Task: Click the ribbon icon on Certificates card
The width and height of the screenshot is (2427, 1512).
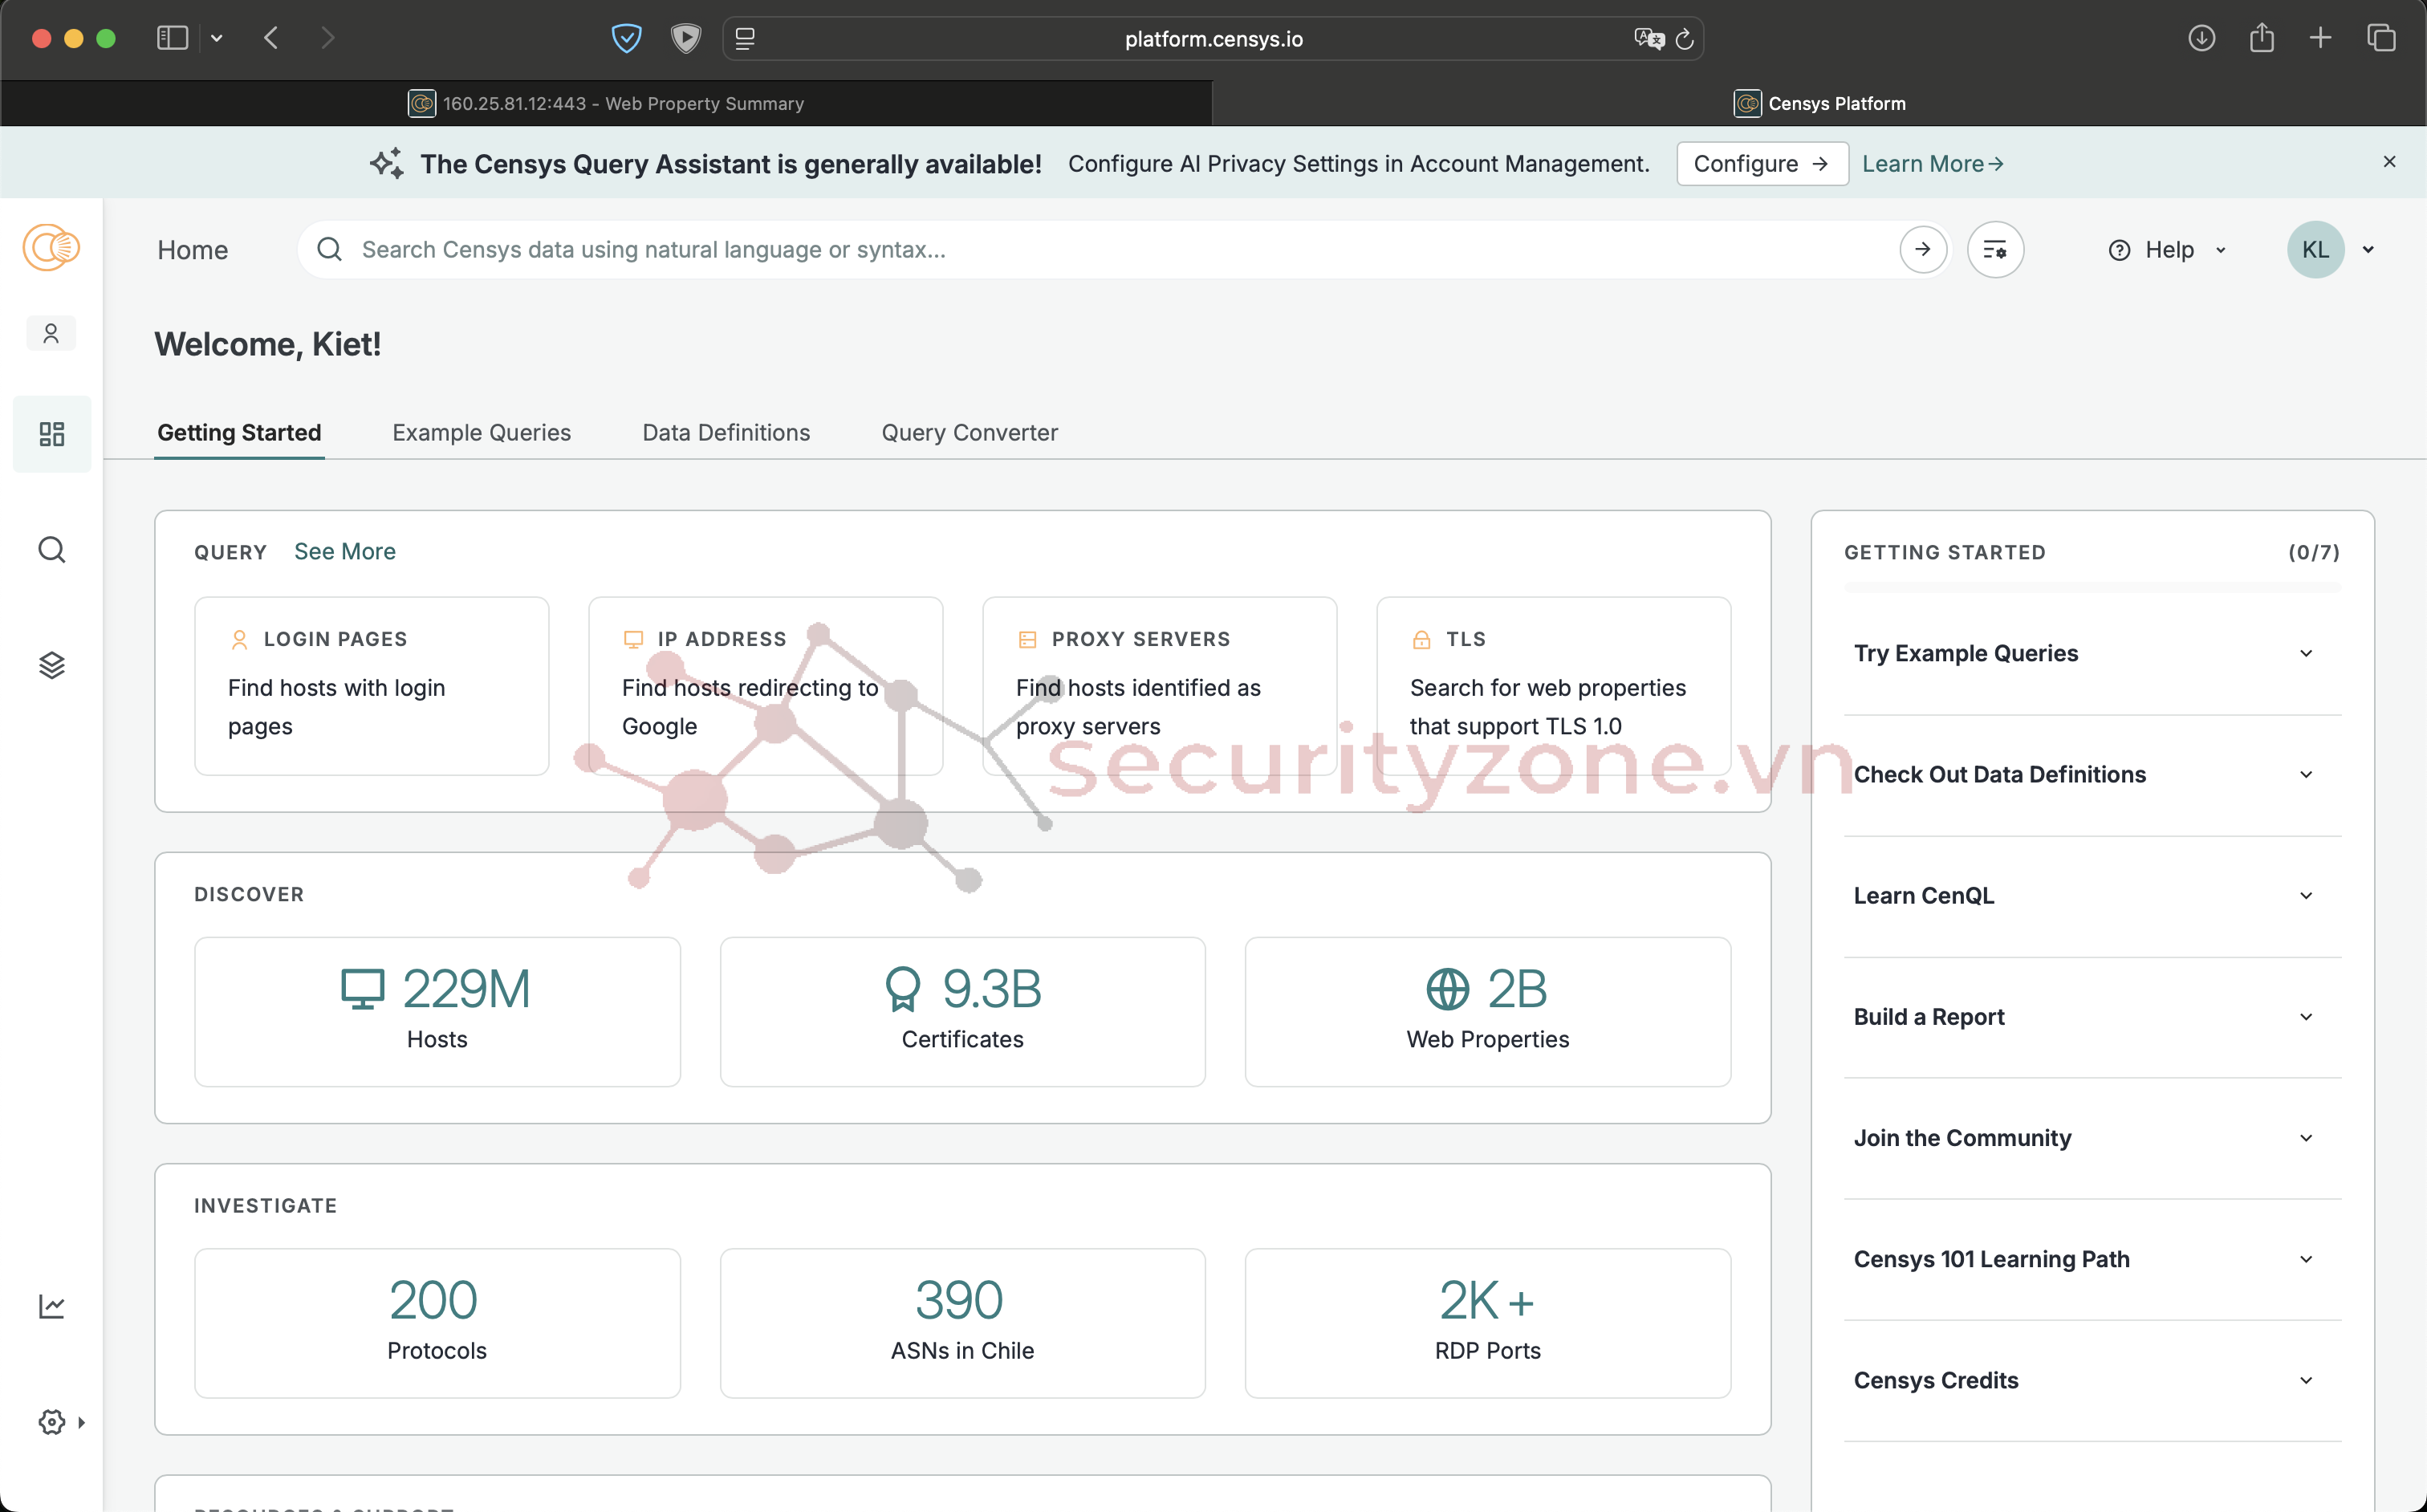Action: click(902, 989)
